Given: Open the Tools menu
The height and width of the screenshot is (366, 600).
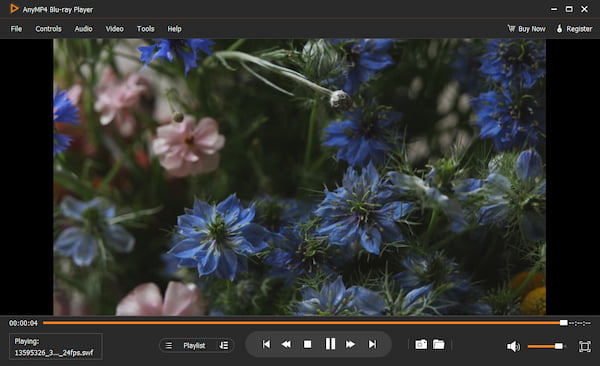Looking at the screenshot, I should tap(145, 29).
